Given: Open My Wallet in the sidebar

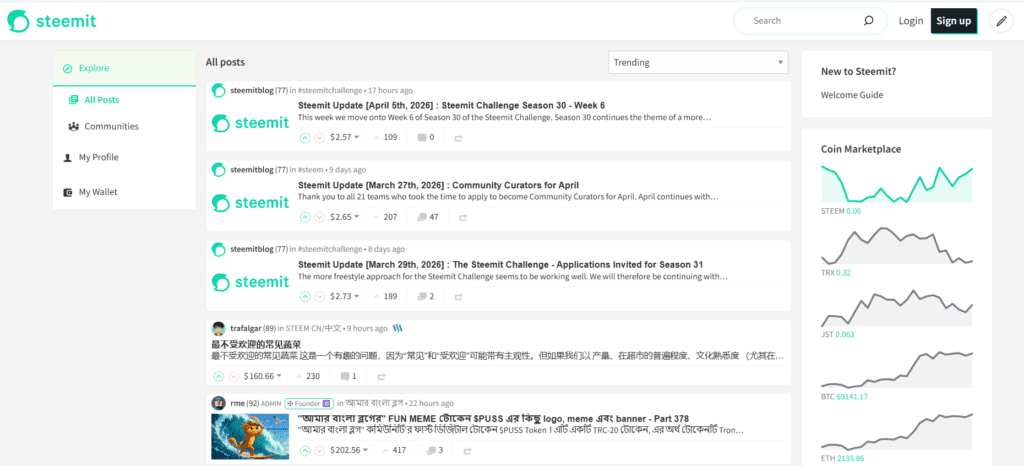Looking at the screenshot, I should [99, 193].
